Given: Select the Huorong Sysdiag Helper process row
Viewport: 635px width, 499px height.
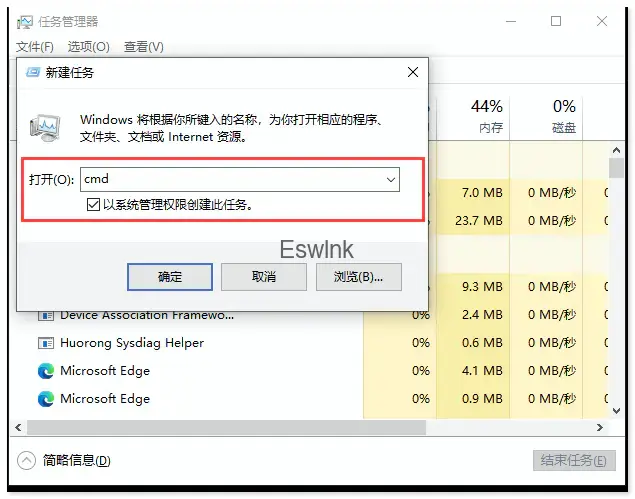Looking at the screenshot, I should point(132,343).
